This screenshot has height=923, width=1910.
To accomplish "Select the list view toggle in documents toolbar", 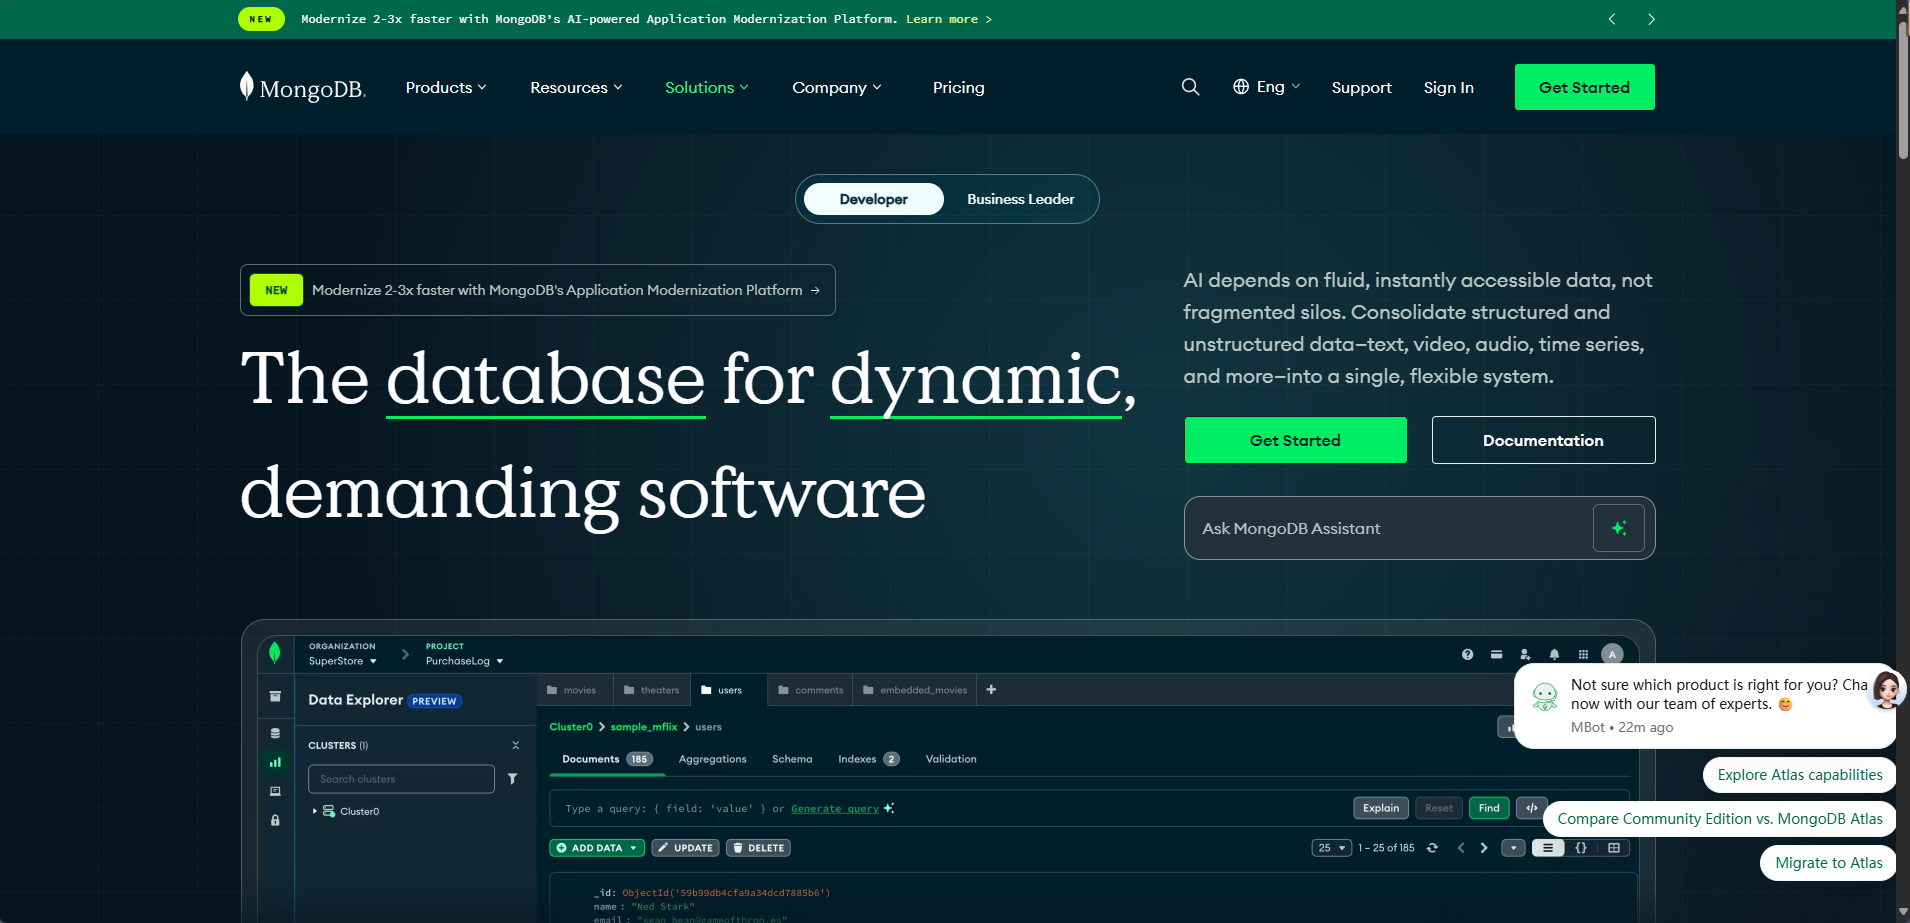I will click(1548, 848).
